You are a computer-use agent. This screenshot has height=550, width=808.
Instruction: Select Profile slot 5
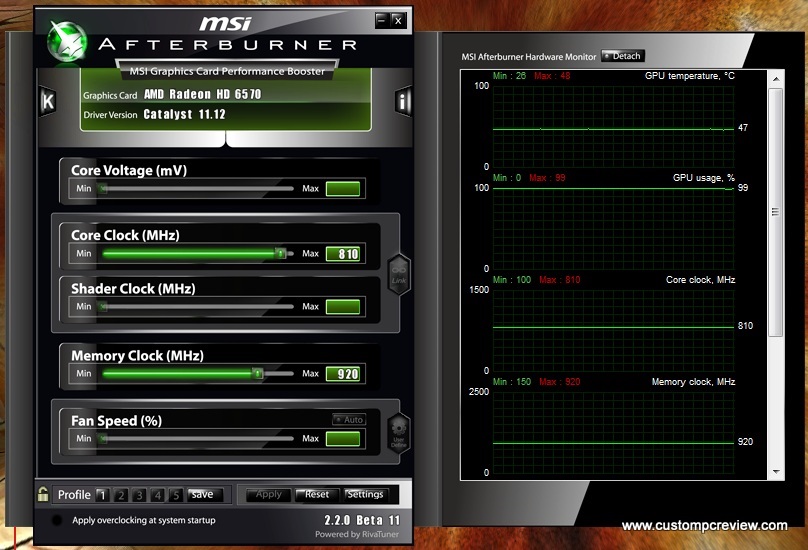tap(176, 495)
